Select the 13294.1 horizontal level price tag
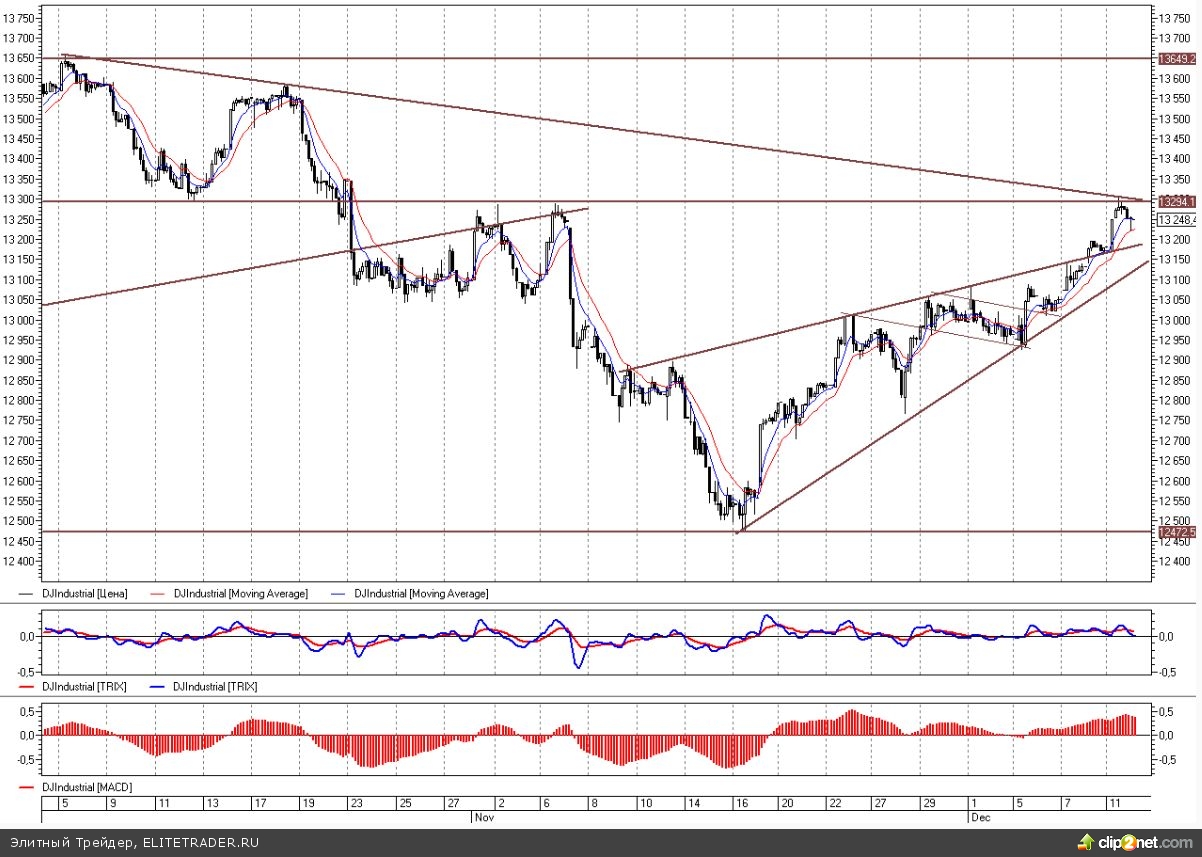 pos(1177,202)
